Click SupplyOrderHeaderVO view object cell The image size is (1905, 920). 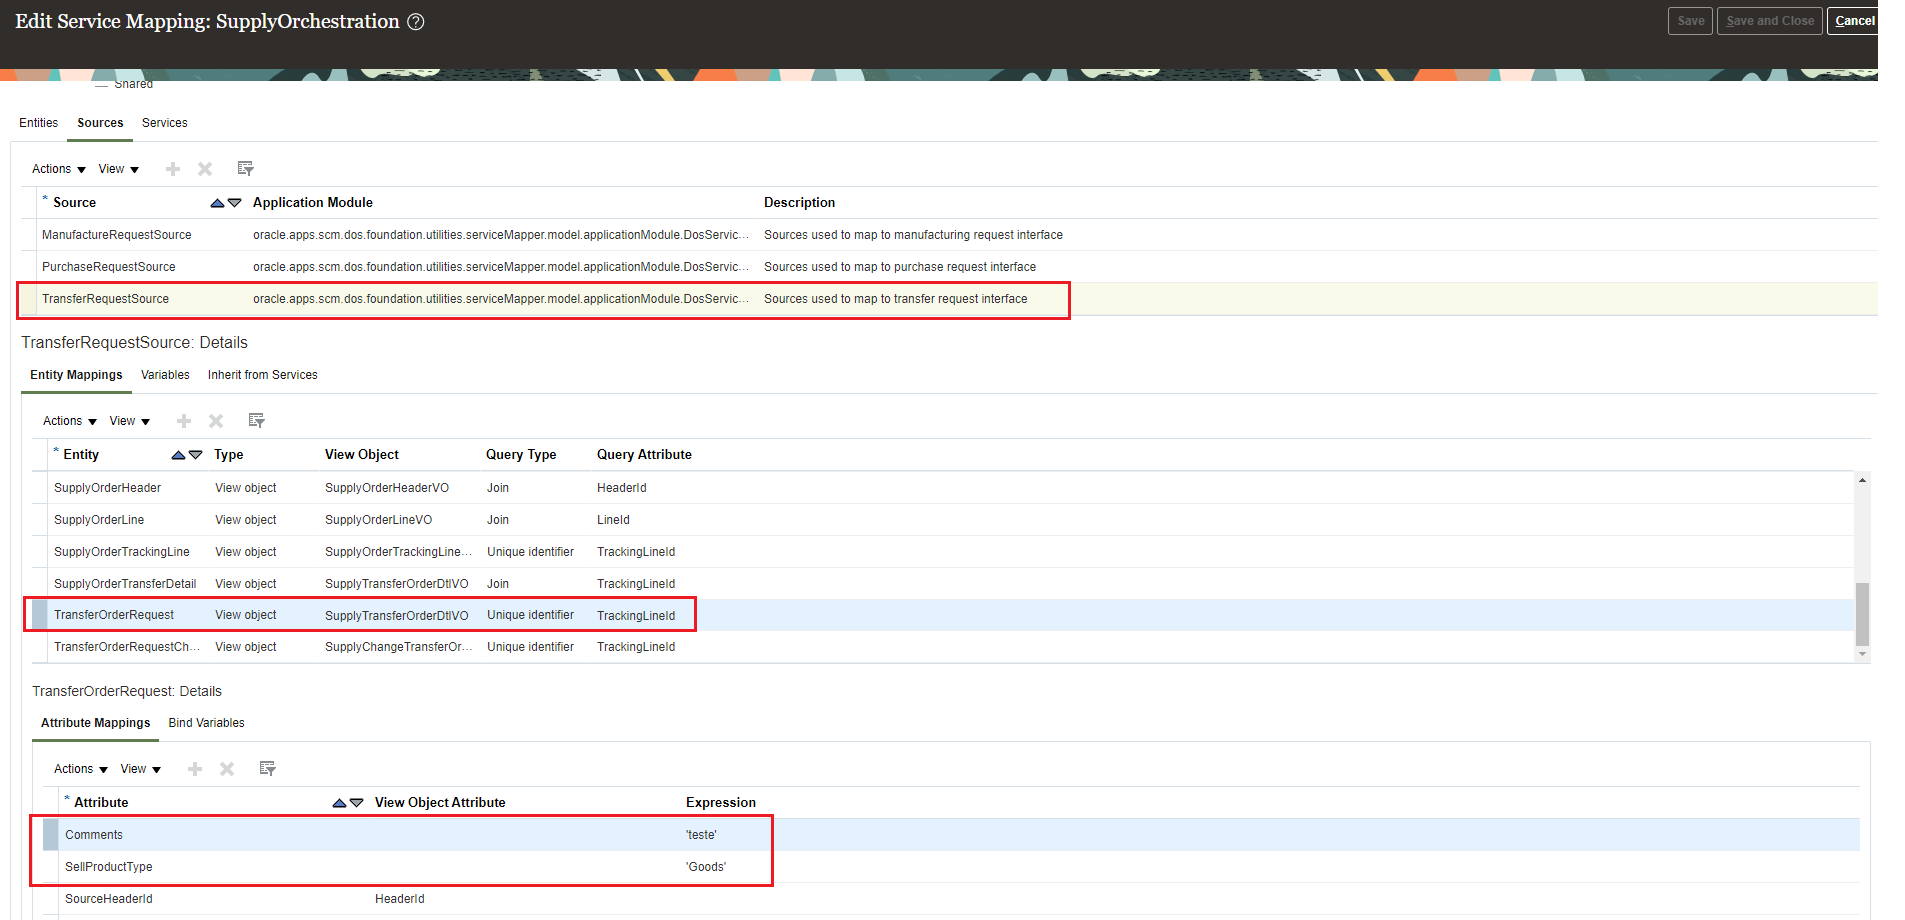(x=387, y=488)
